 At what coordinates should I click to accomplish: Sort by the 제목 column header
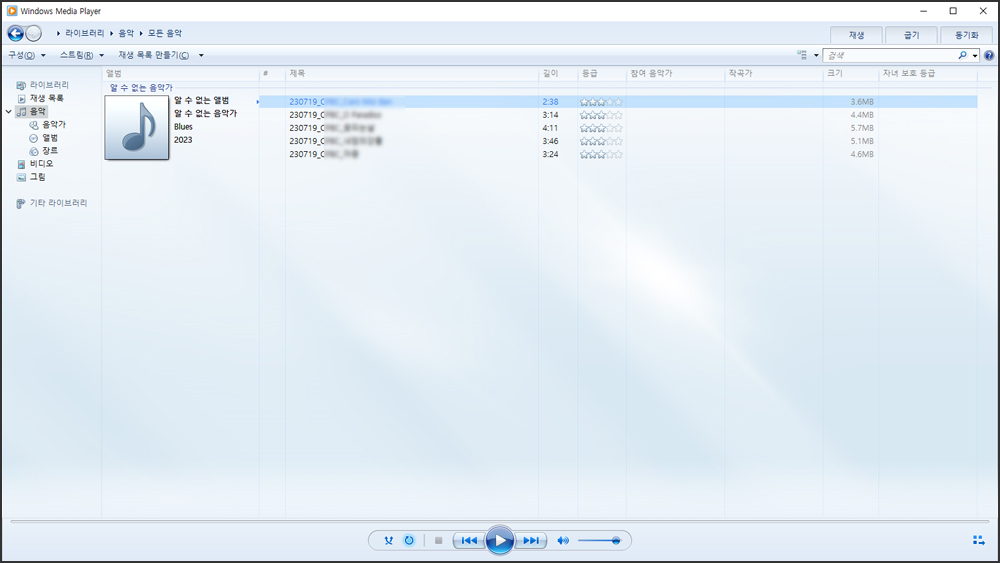[412, 74]
